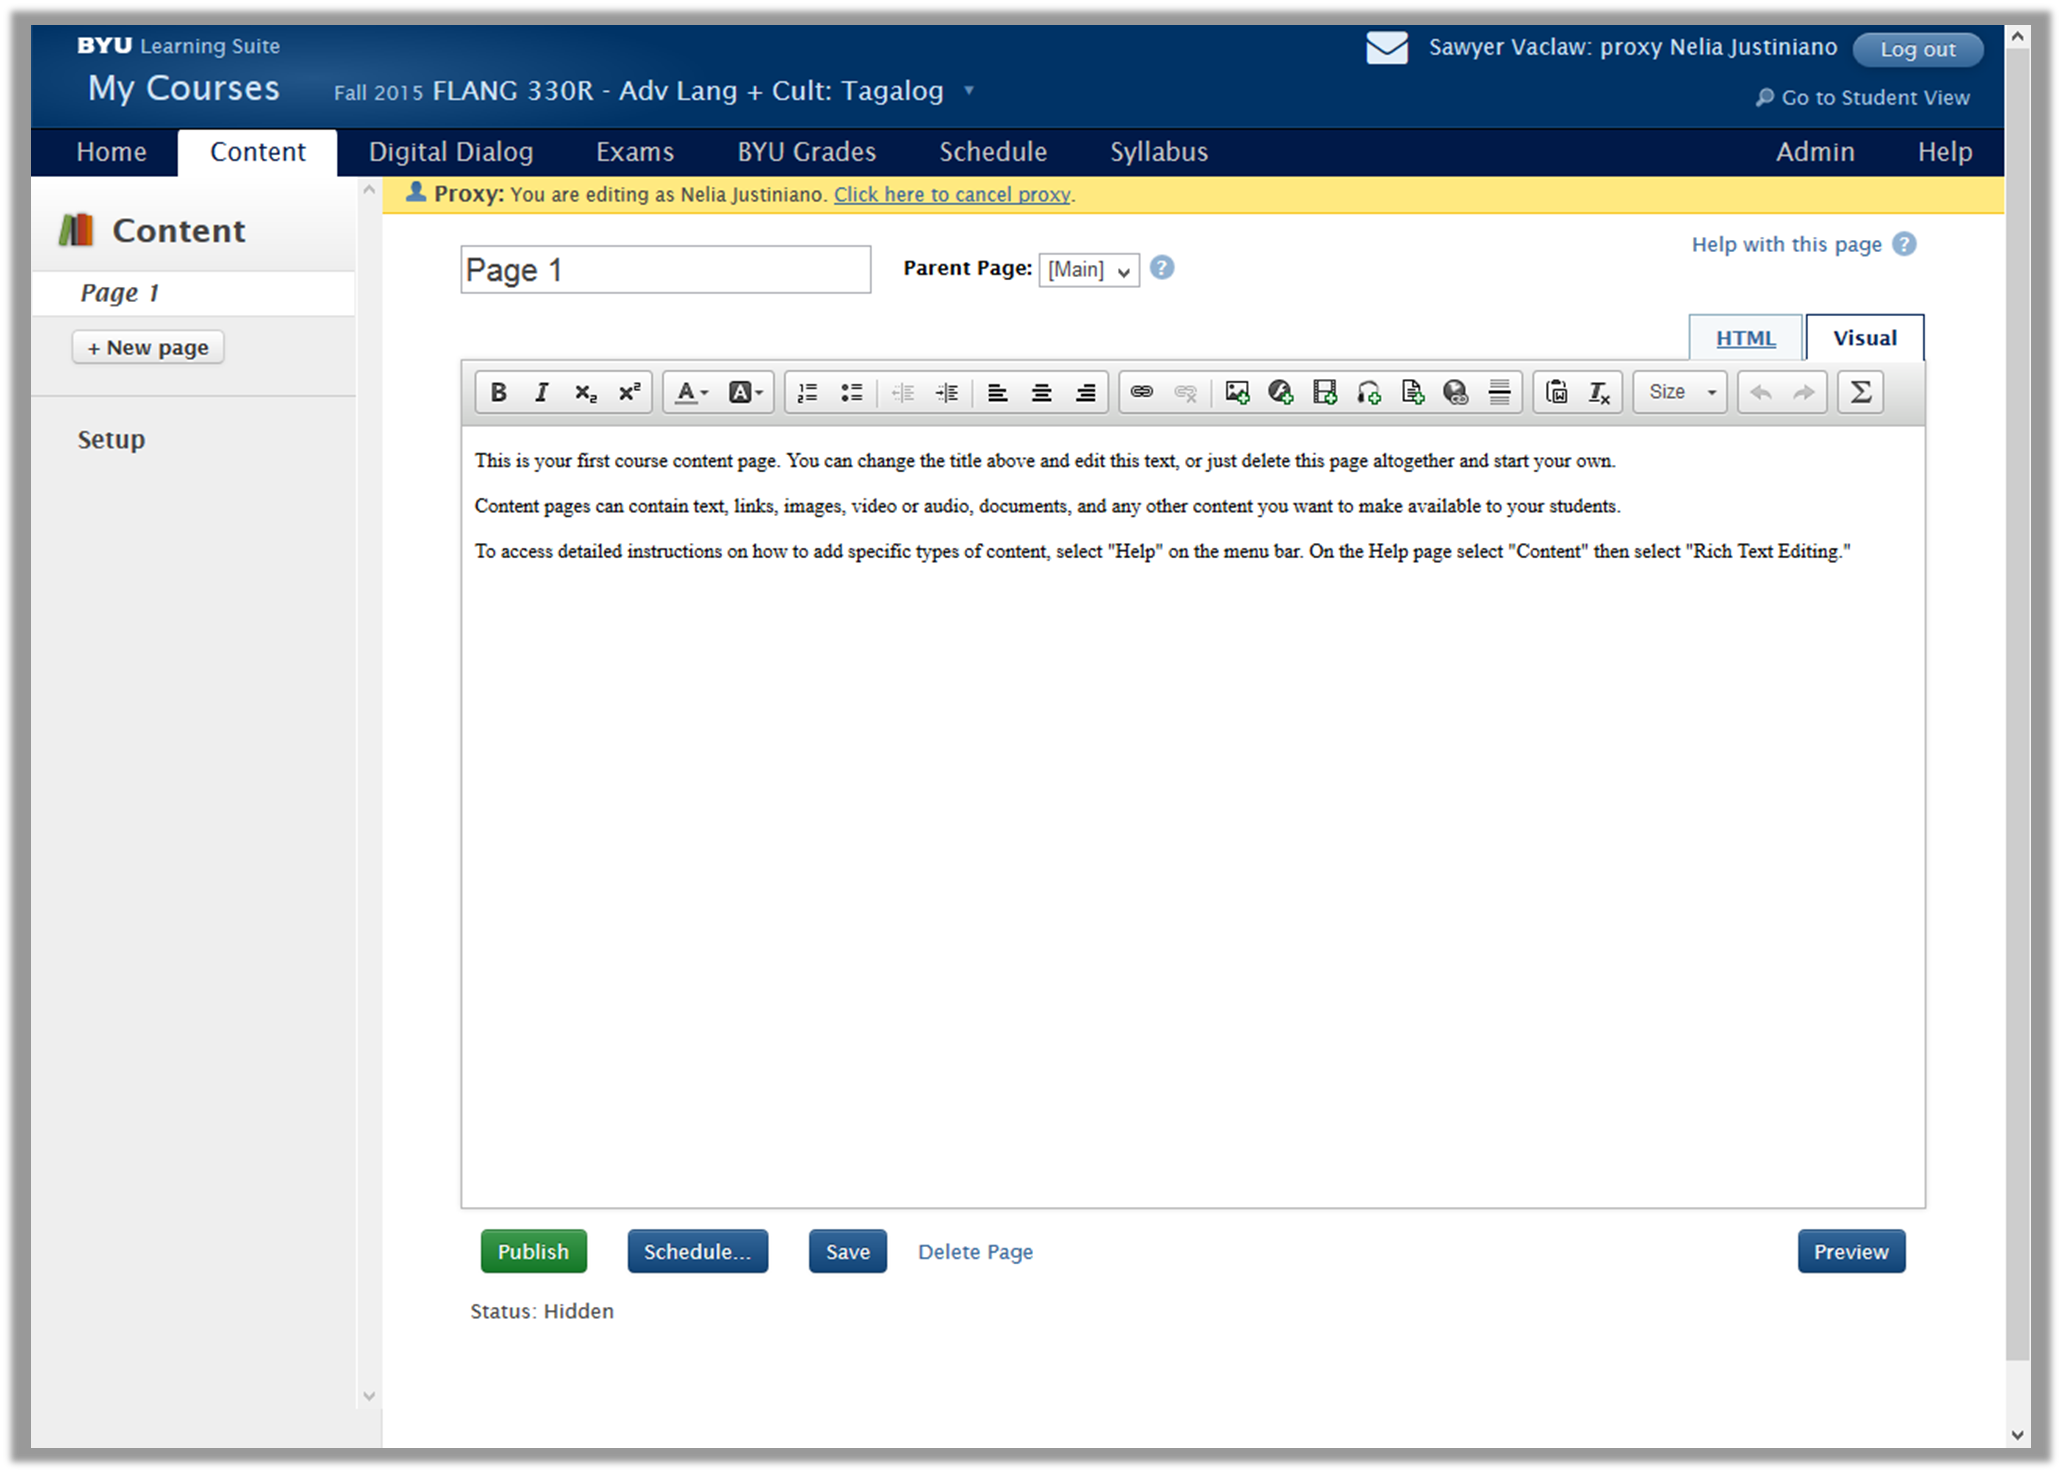Insert a hyperlink with the link icon
2062x1473 pixels.
point(1141,392)
